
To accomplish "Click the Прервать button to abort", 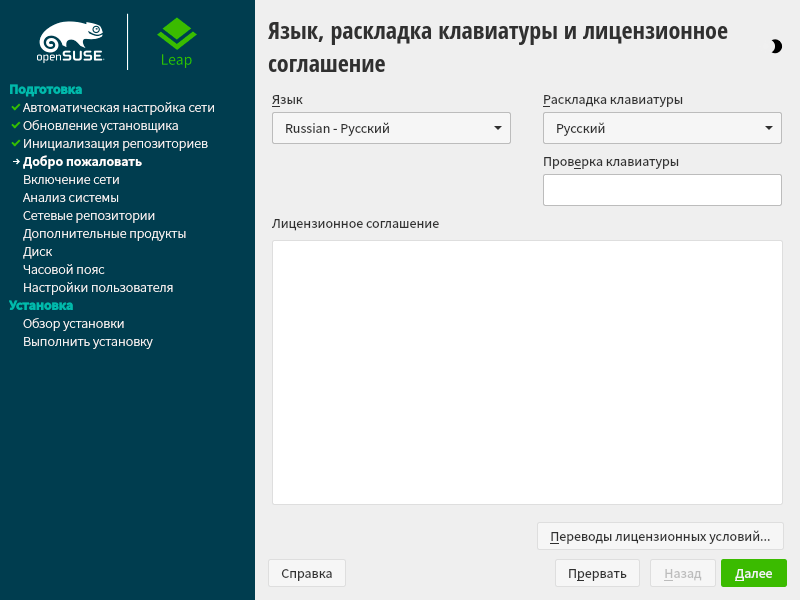I will (597, 573).
